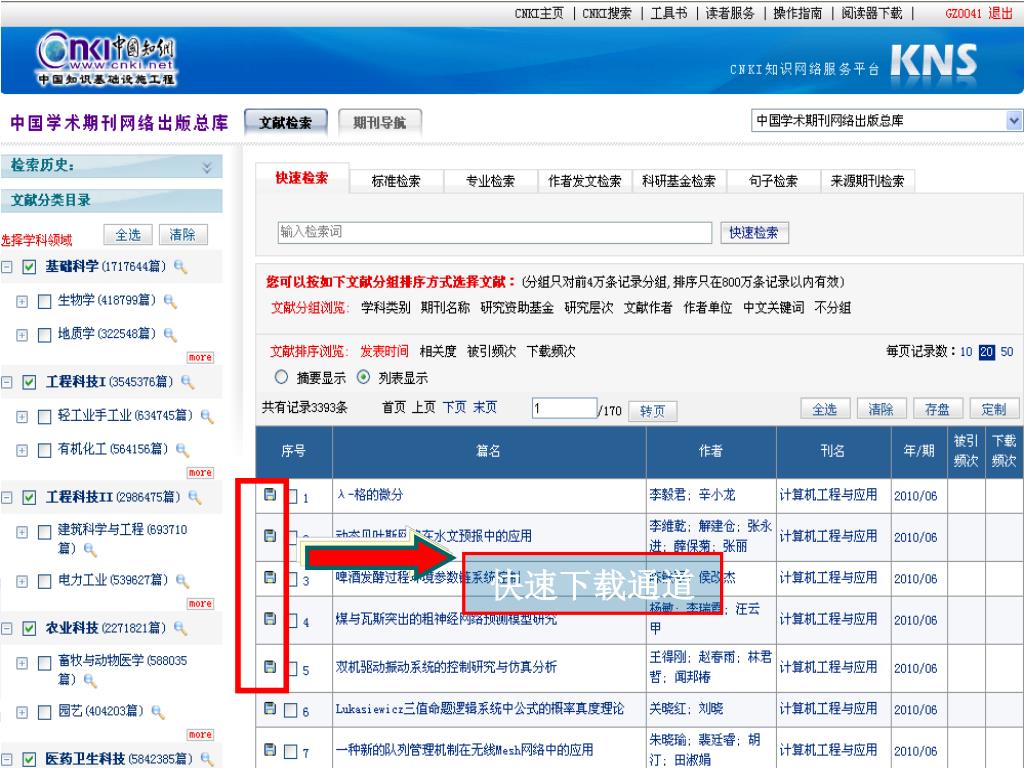Screen dimensions: 1024x768
Task: Set records per page to 50
Action: pos(1007,351)
